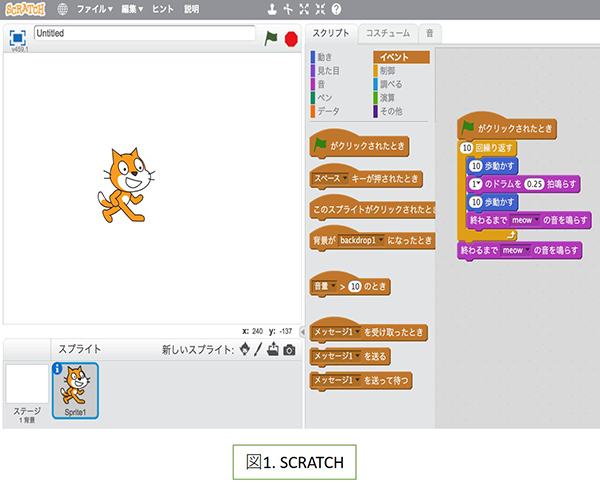Open the スペース key dropdown in palette
Screen dimensions: 600x484
(x=330, y=178)
